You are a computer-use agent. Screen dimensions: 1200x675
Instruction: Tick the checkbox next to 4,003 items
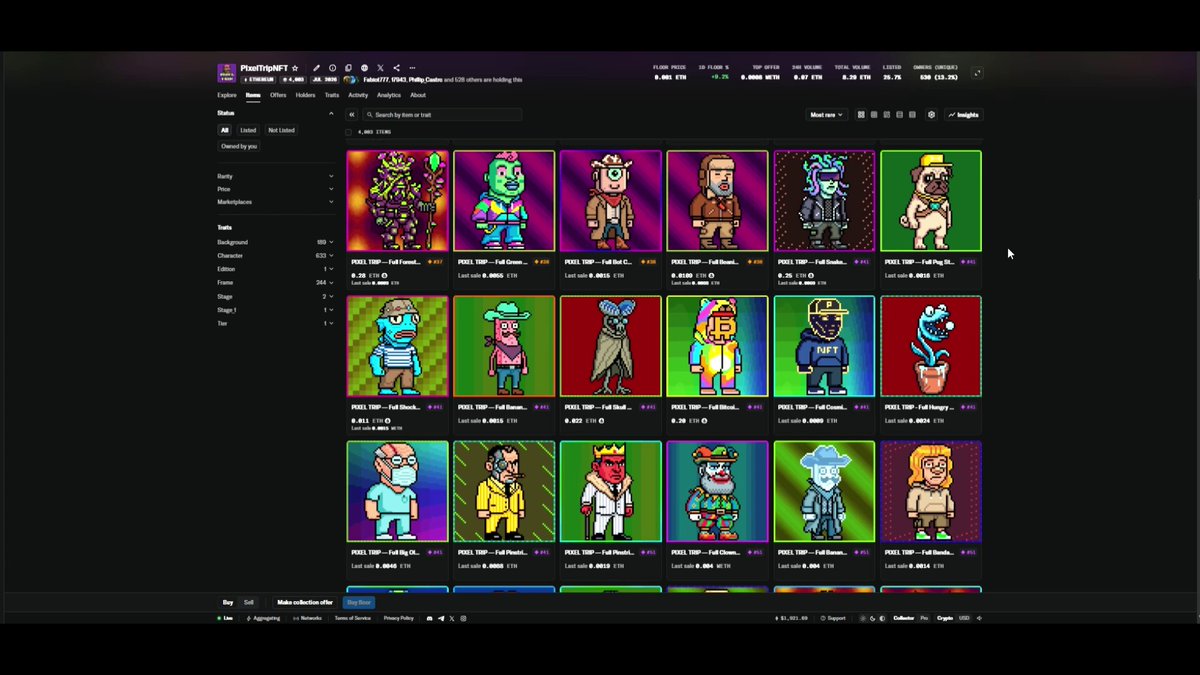click(x=349, y=132)
